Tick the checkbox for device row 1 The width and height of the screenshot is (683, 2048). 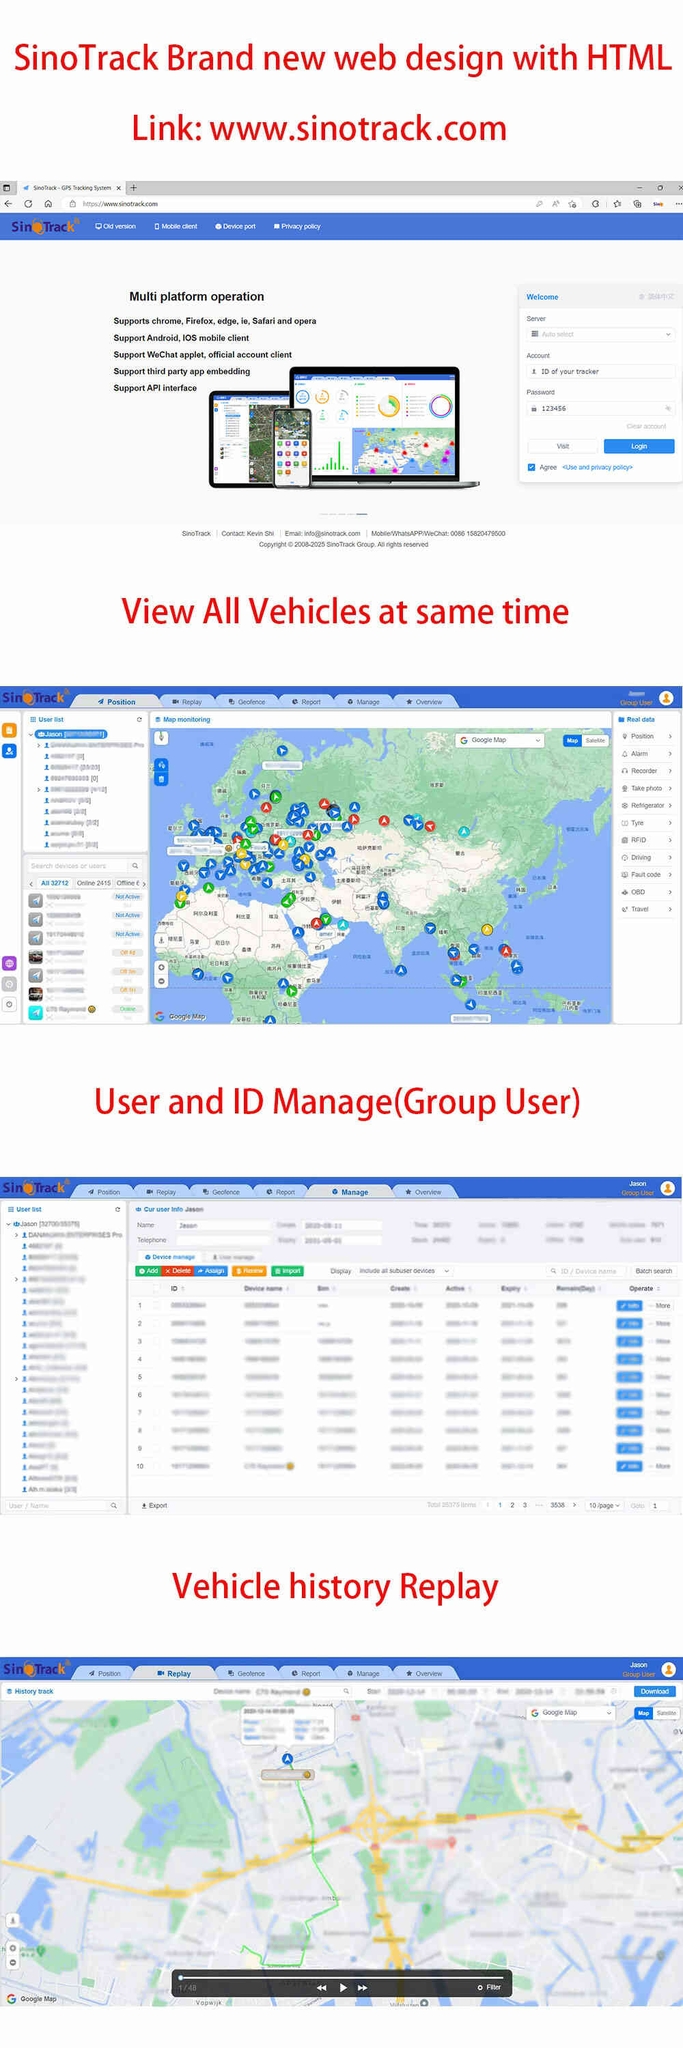click(x=156, y=1305)
